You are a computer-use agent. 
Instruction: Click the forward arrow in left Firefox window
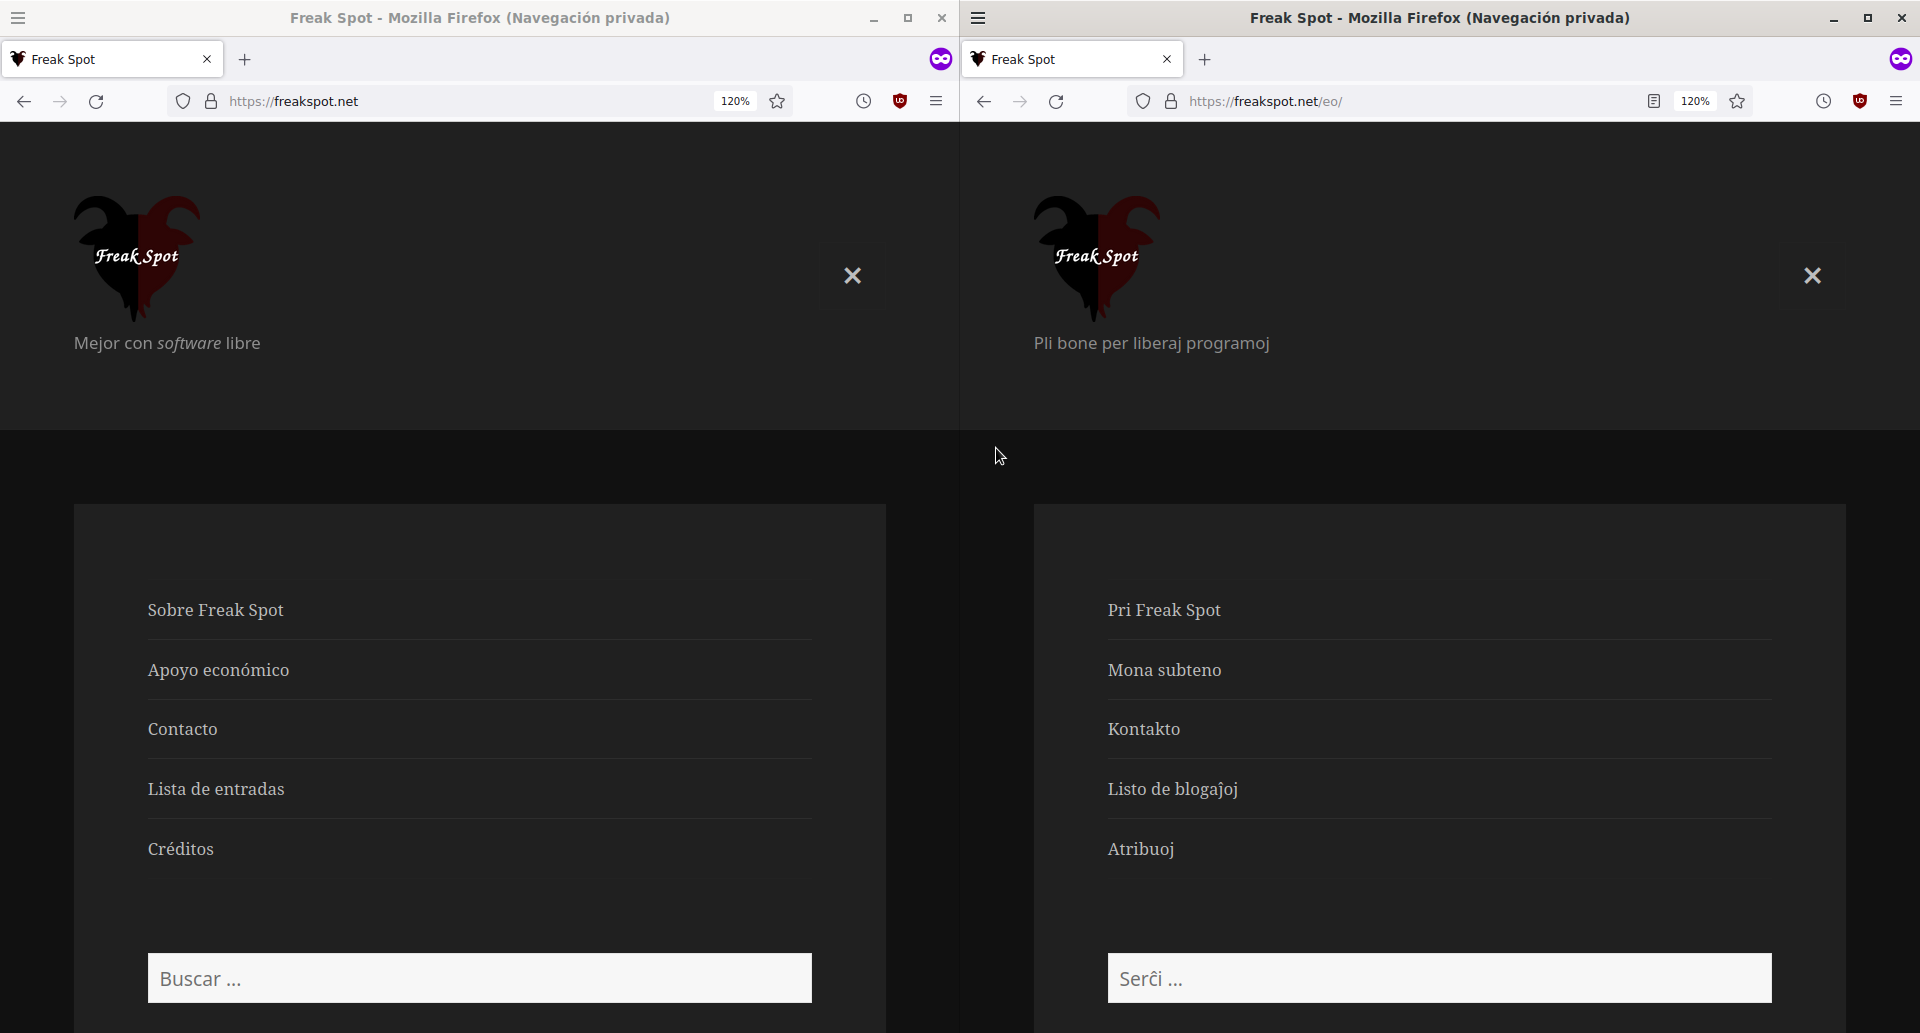pos(60,101)
